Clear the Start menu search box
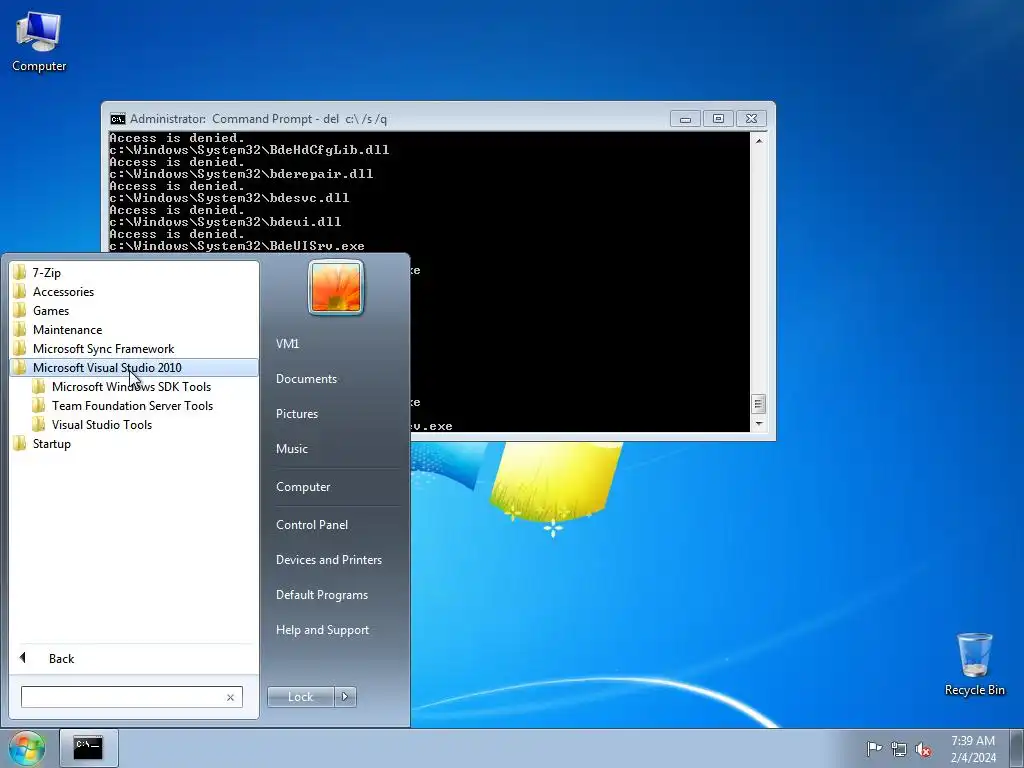 click(x=231, y=697)
